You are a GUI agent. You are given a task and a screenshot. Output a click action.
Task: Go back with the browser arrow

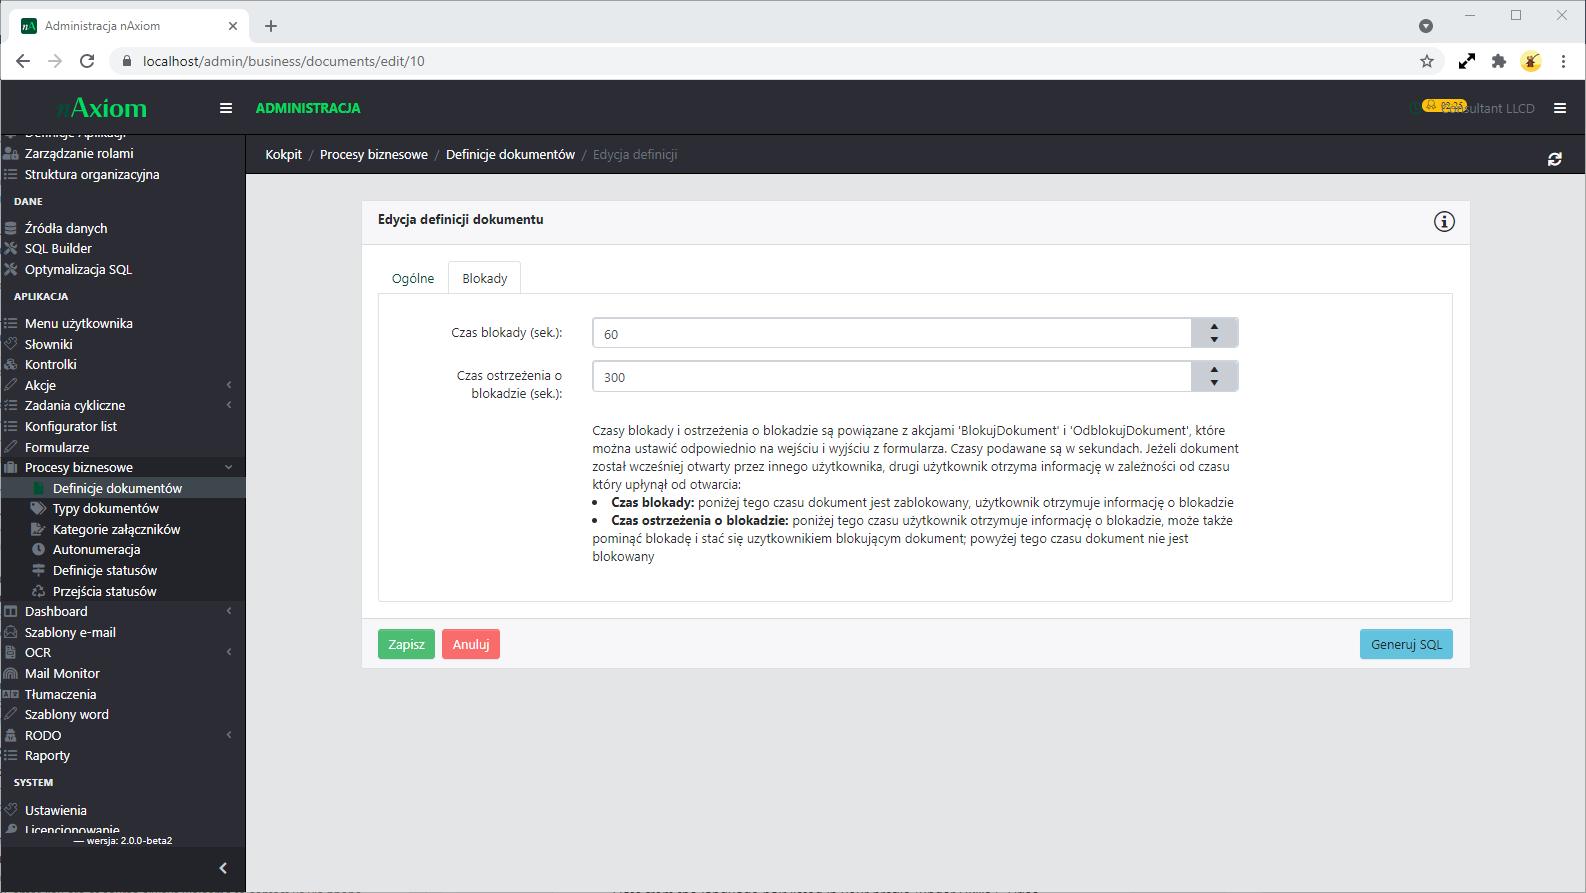[x=23, y=61]
